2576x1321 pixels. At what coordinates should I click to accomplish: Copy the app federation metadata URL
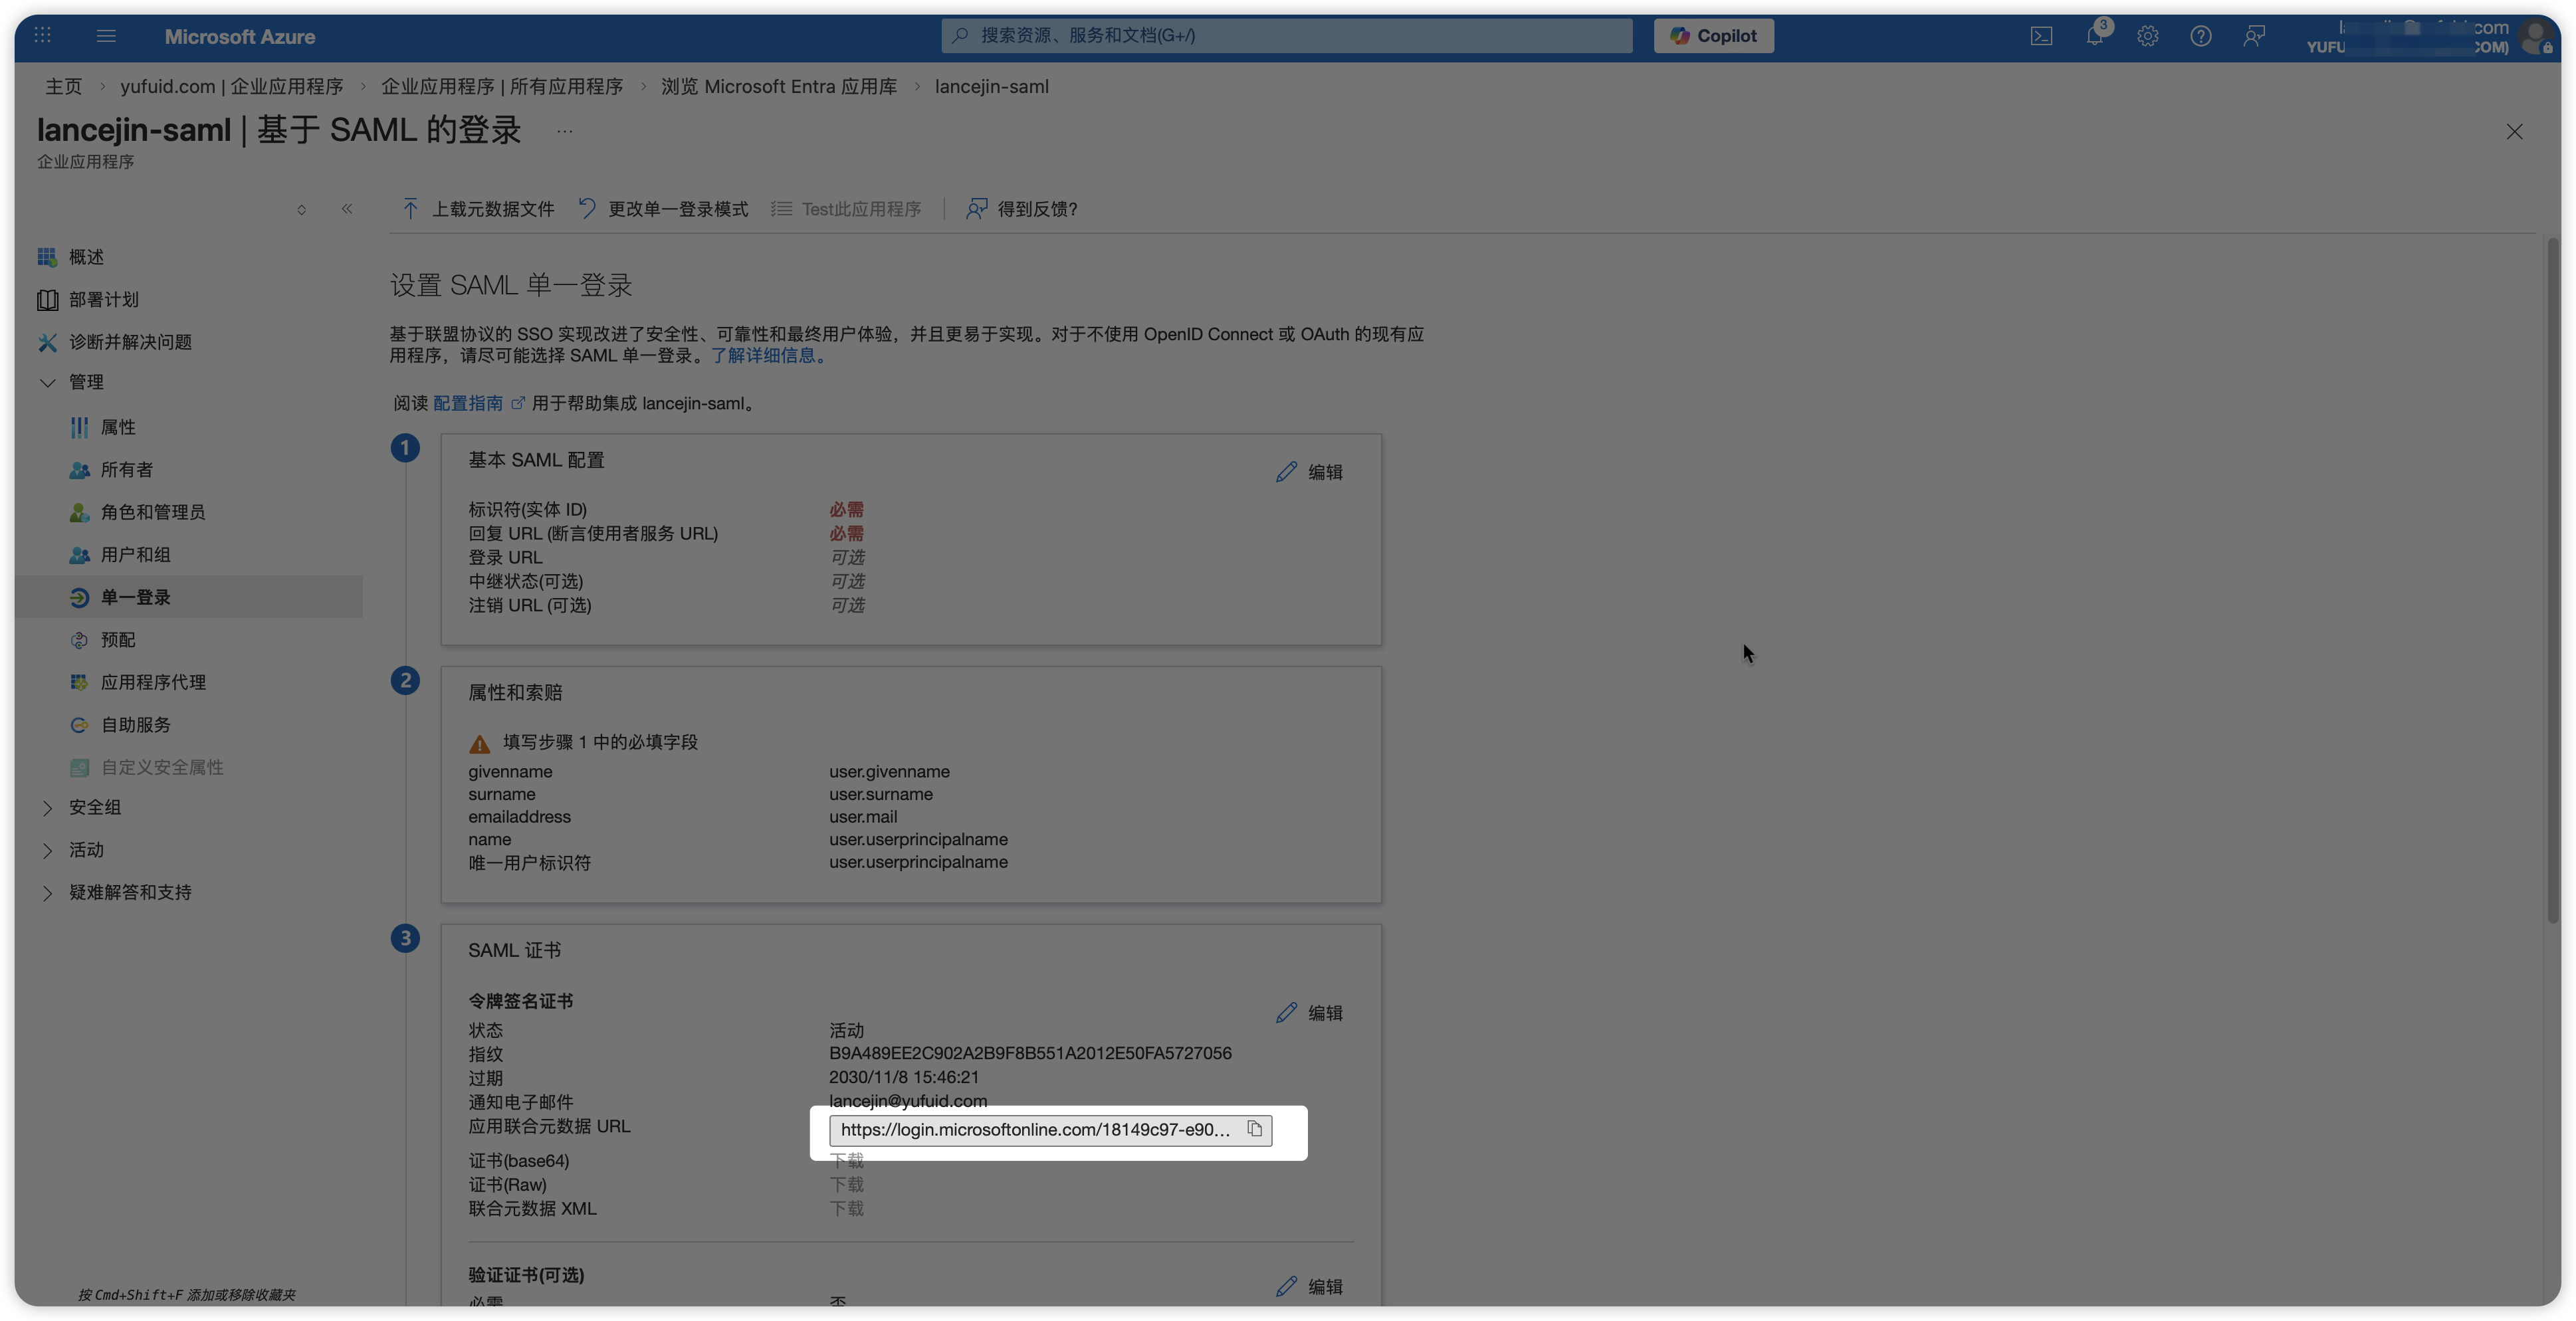[x=1254, y=1129]
